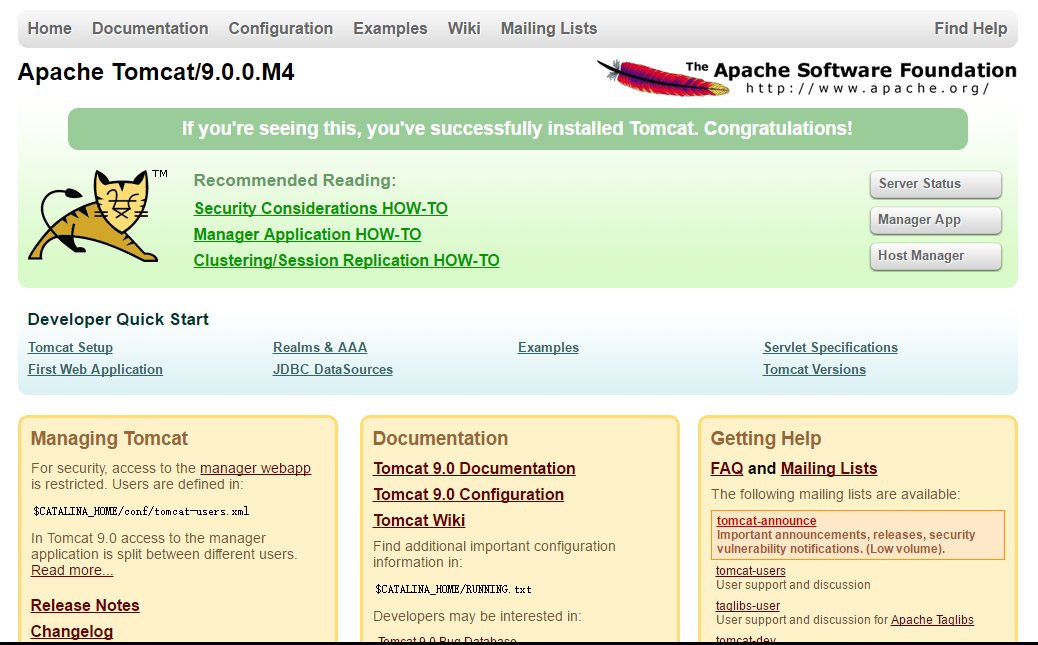Open Clustering/Session Replication HOW-TO link
This screenshot has width=1038, height=645.
coord(346,260)
